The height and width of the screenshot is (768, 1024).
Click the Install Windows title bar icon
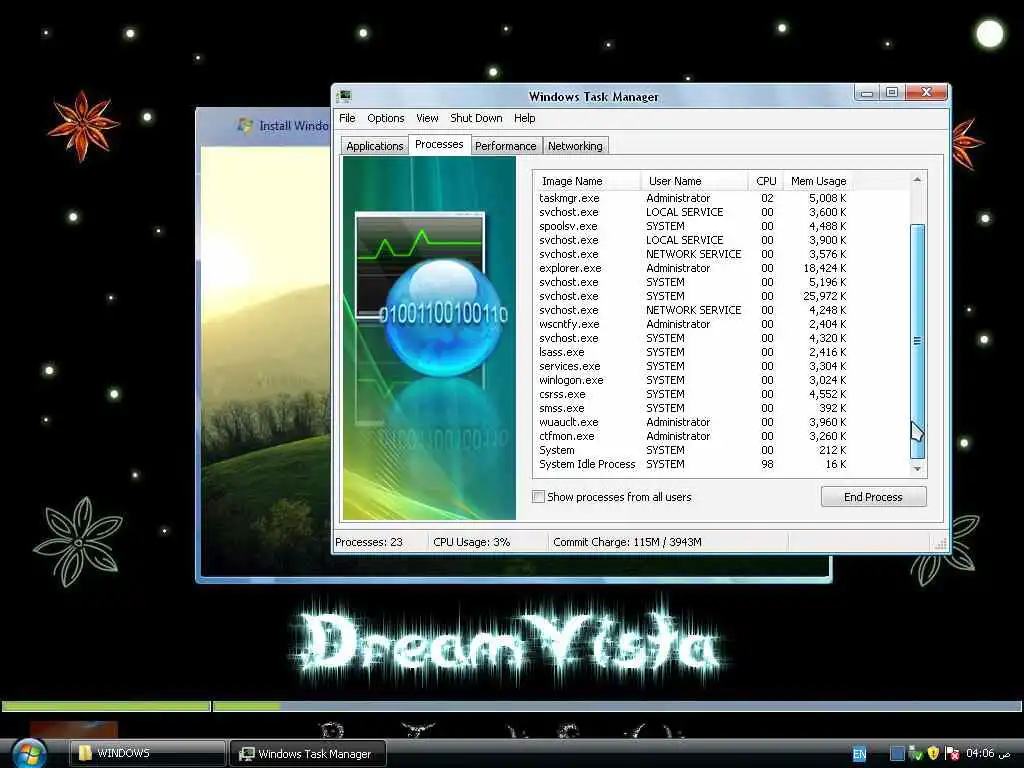[x=246, y=125]
